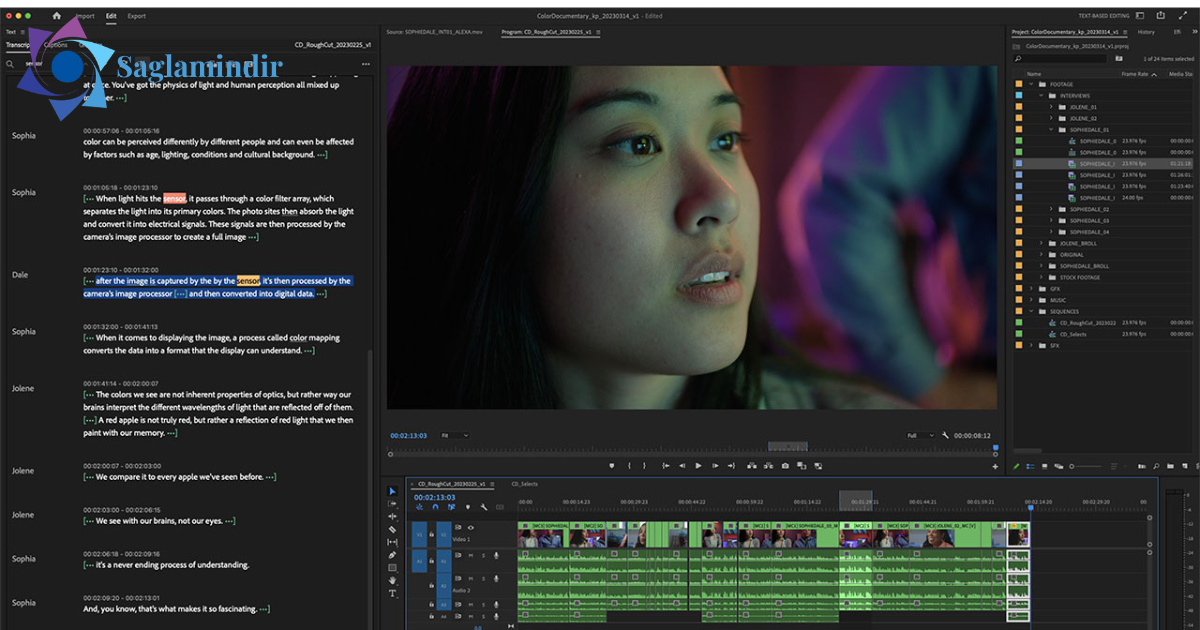This screenshot has width=1200, height=630.
Task: Click the Export Frame camera icon
Action: click(785, 466)
